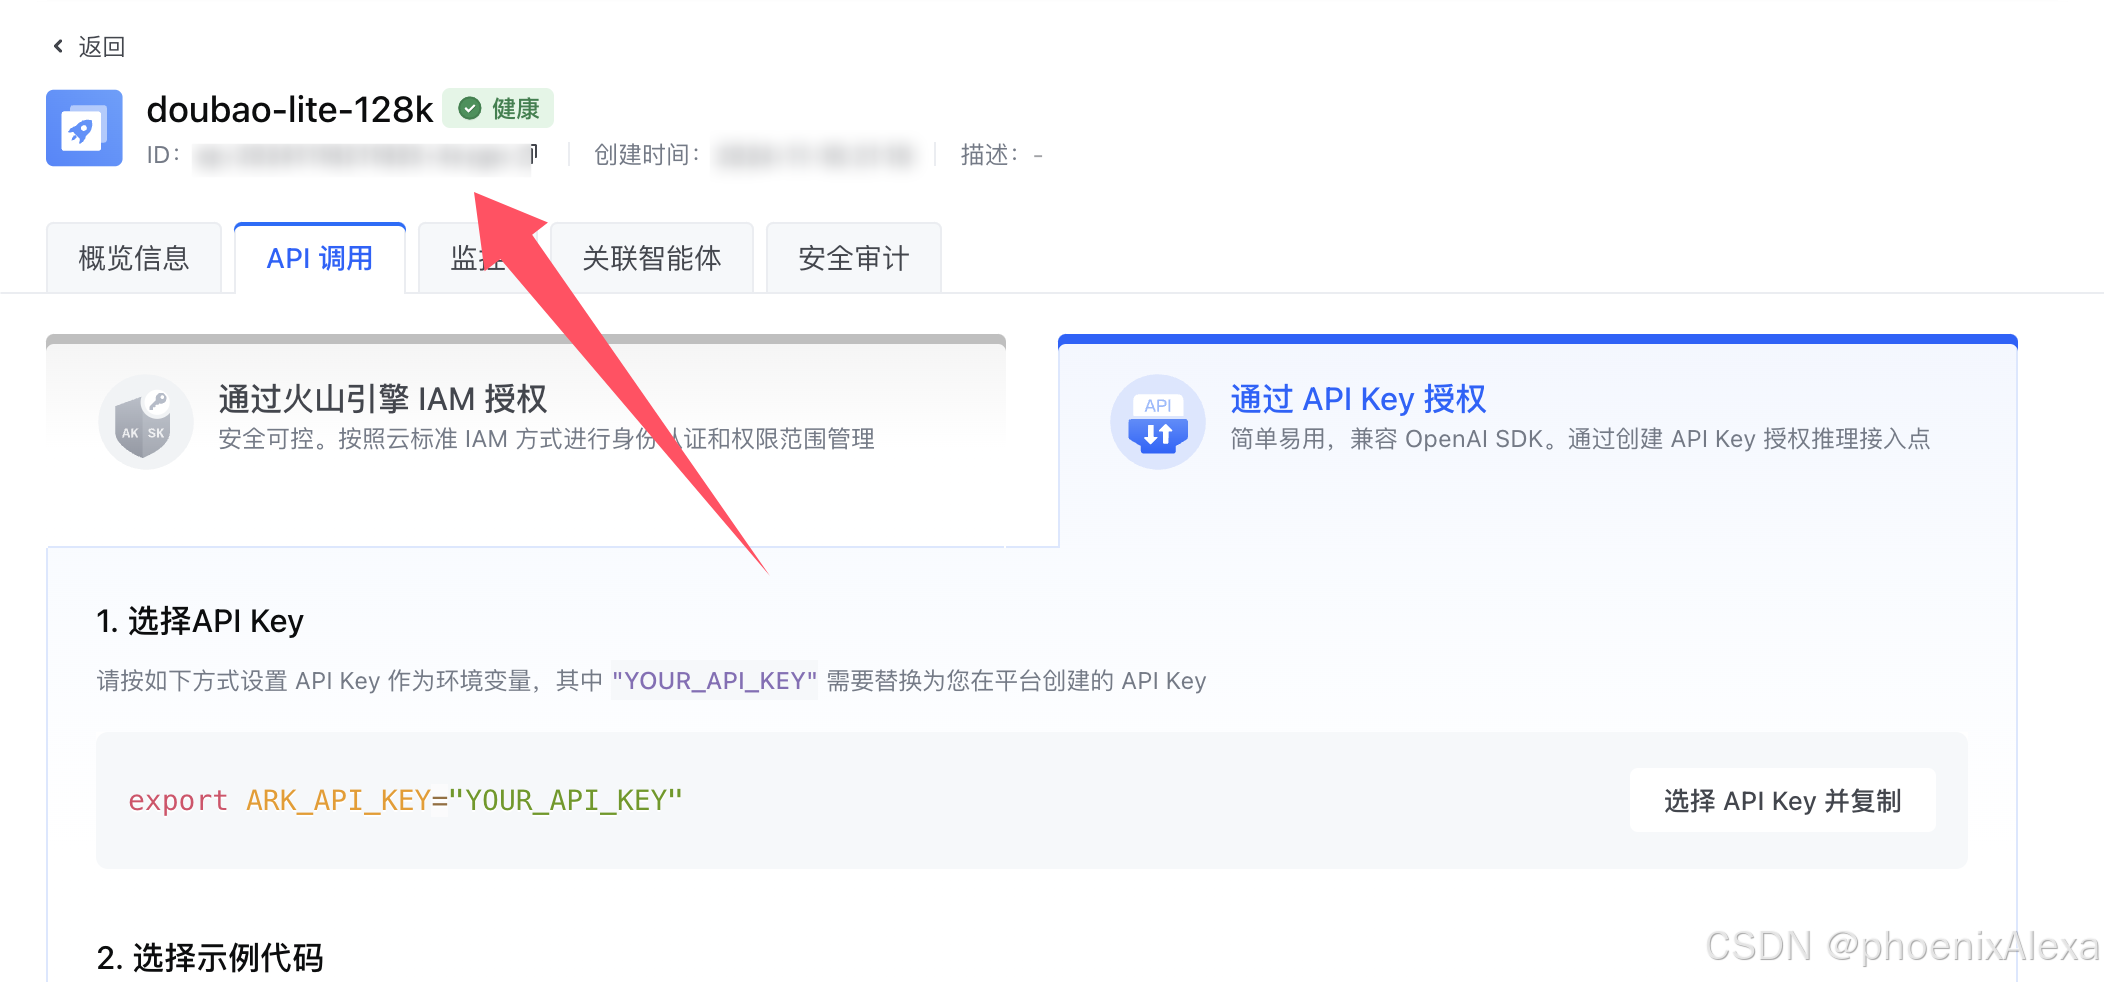
Task: Open the 安全审计 tab
Action: (x=854, y=258)
